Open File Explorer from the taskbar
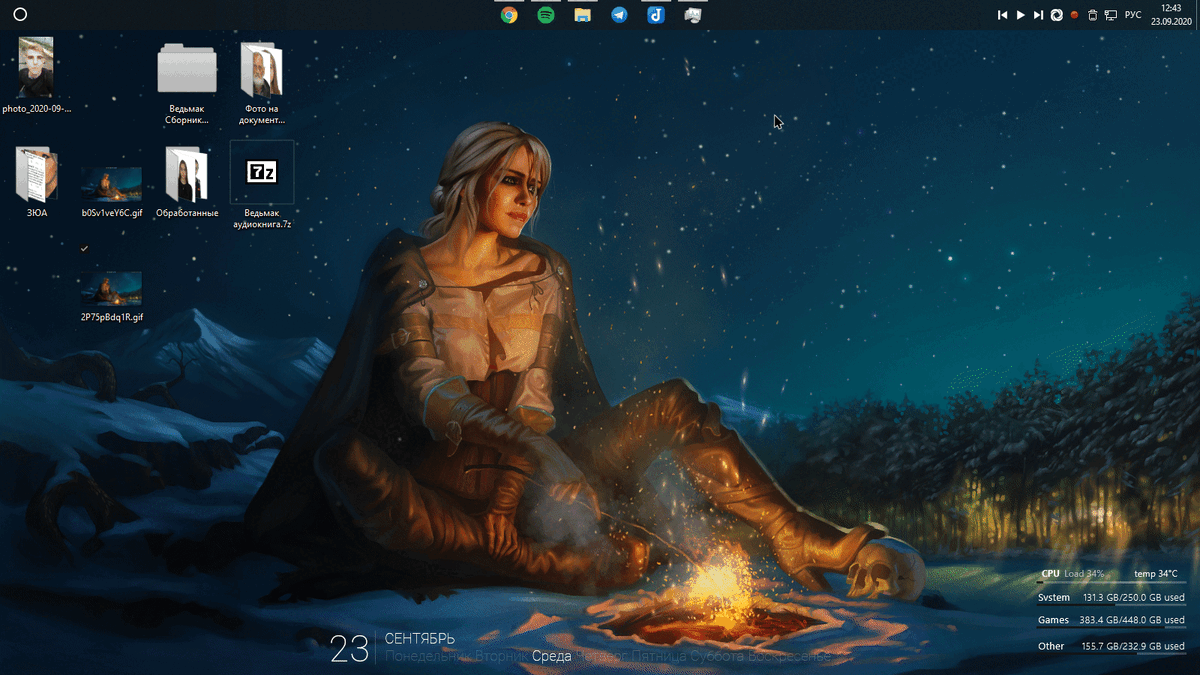 tap(582, 15)
